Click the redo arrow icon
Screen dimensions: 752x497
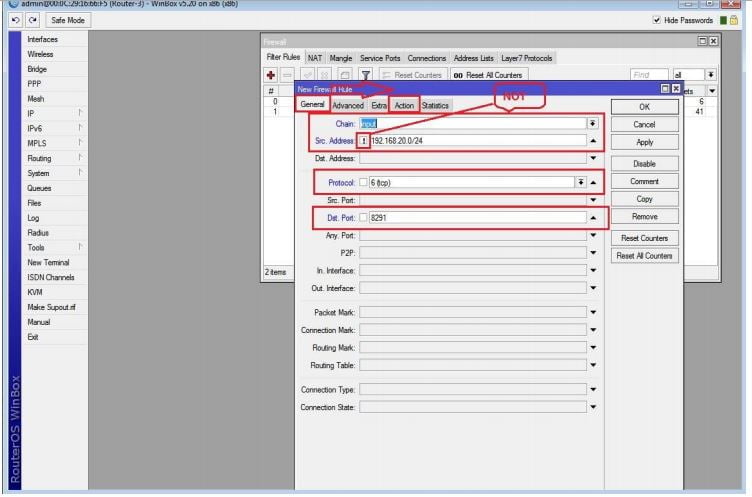coord(32,20)
